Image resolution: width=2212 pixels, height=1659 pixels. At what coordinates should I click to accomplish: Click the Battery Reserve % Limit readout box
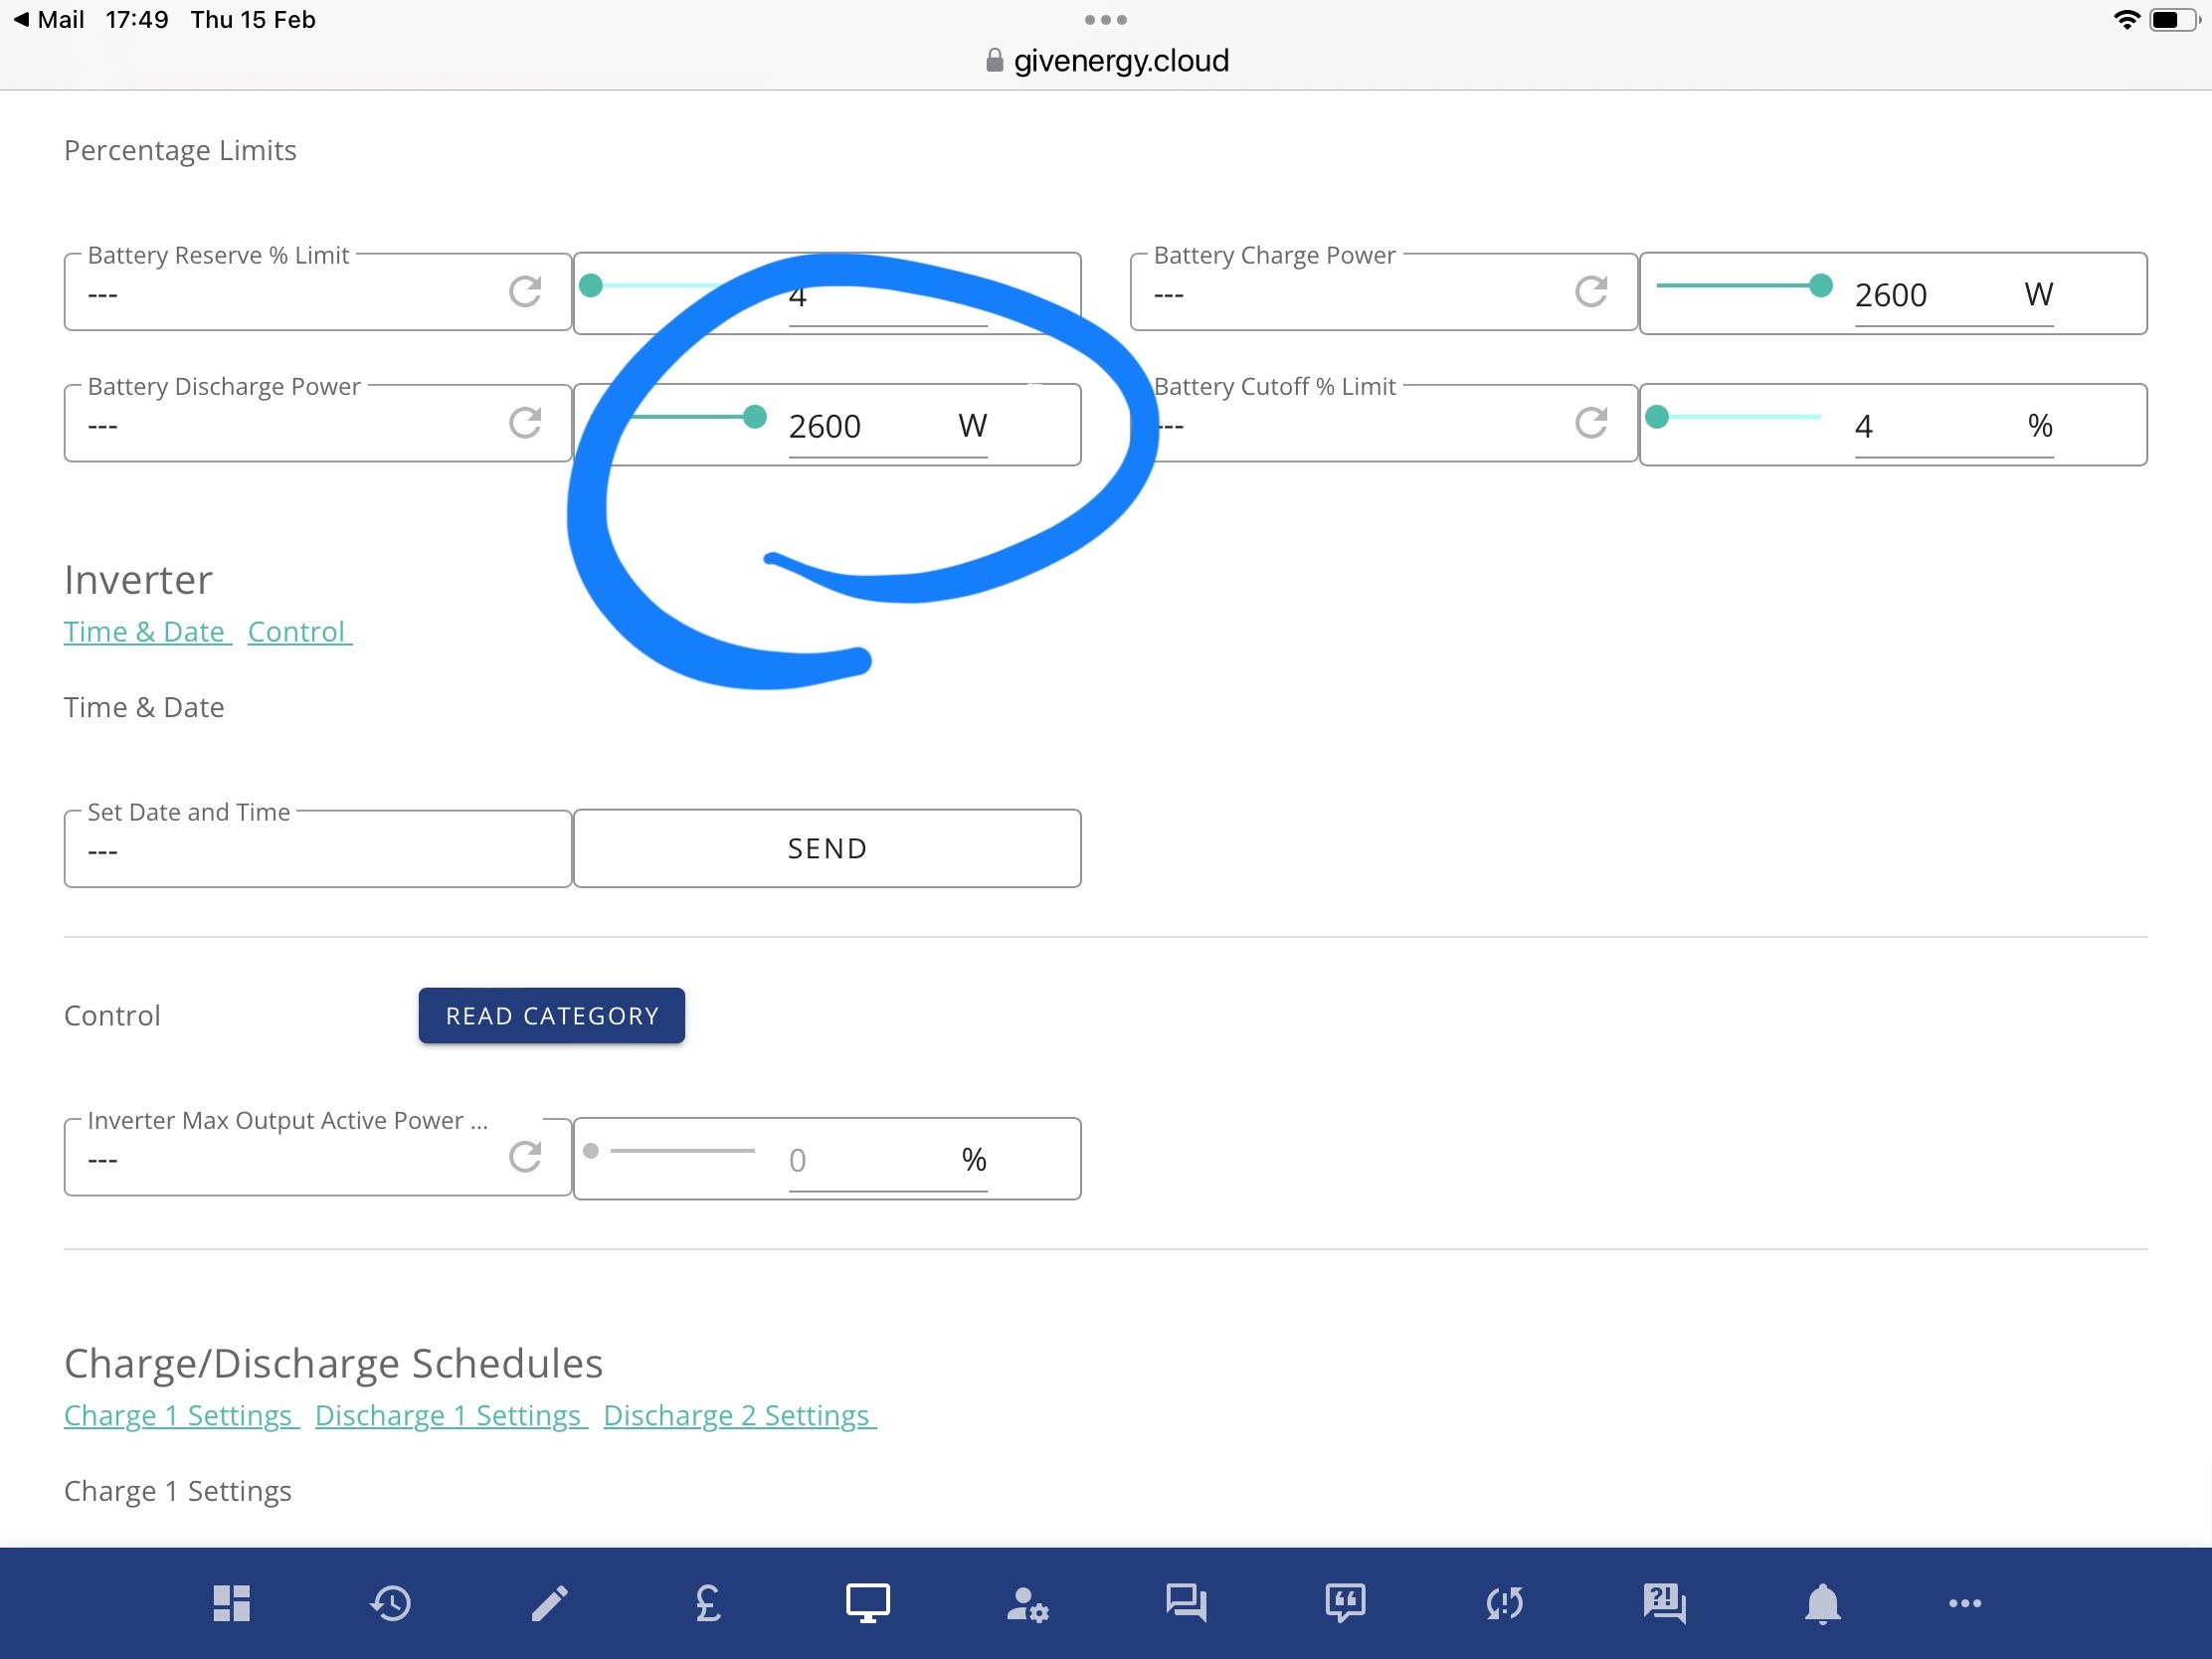coord(318,292)
